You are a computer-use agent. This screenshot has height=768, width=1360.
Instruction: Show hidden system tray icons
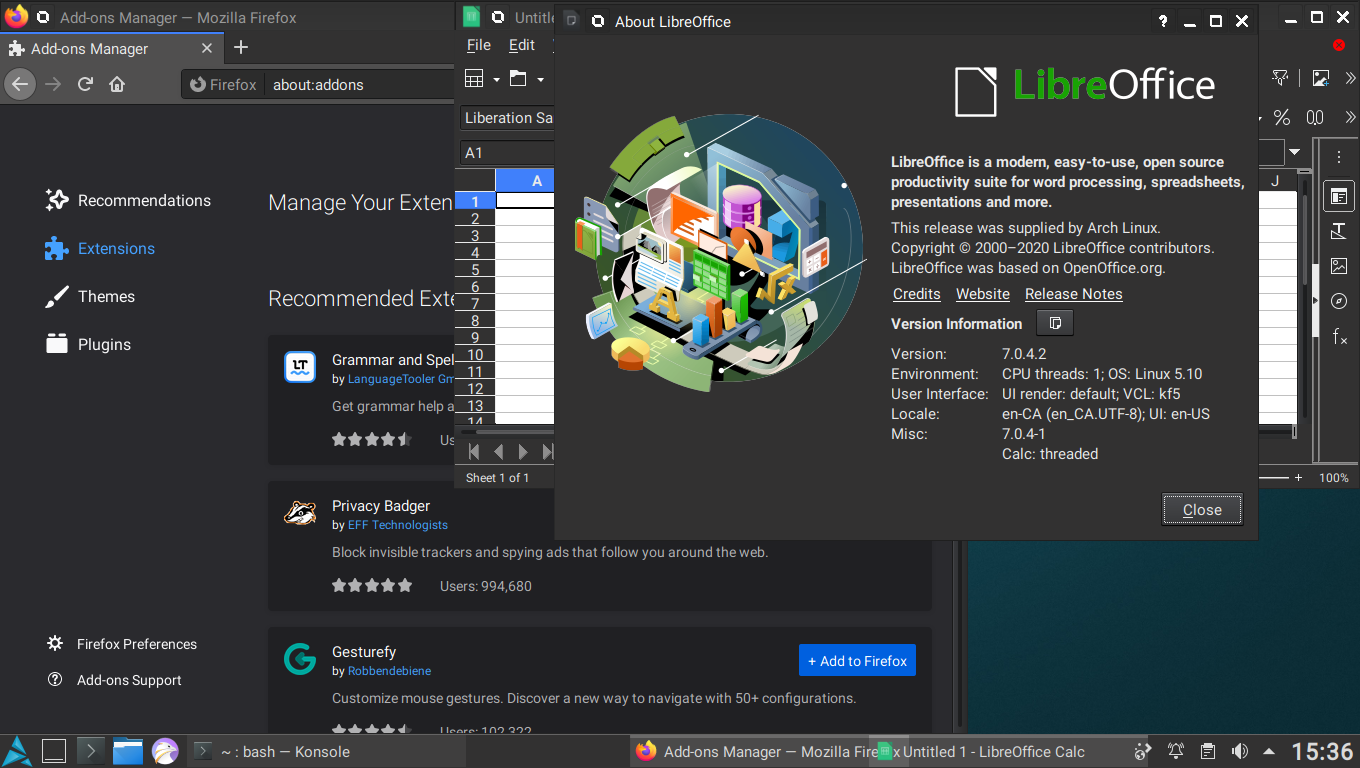(1270, 751)
